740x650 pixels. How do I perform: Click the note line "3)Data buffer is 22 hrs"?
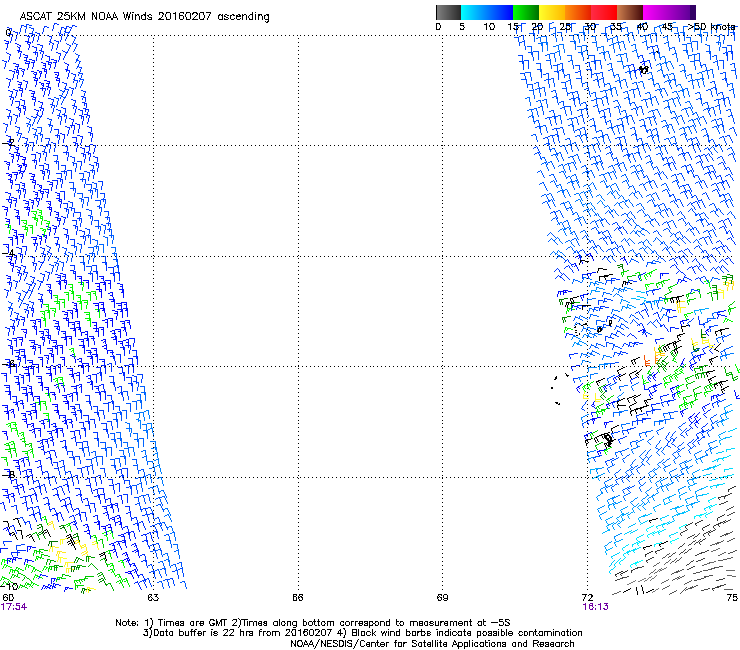362,633
